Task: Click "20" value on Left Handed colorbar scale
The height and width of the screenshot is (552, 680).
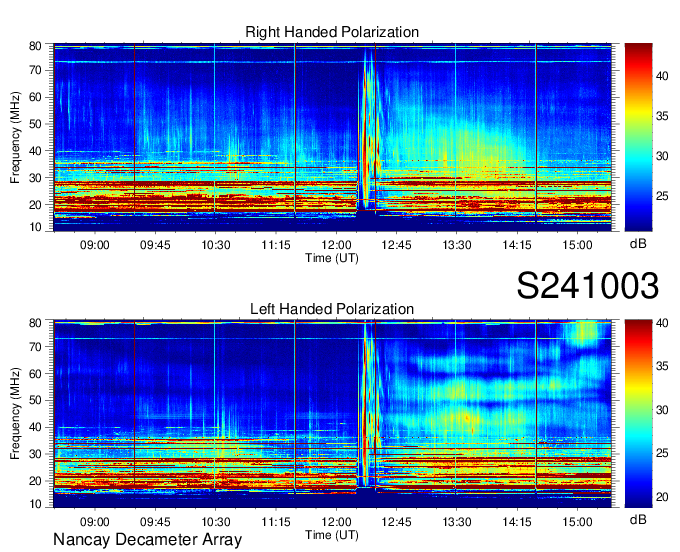Action: click(662, 497)
